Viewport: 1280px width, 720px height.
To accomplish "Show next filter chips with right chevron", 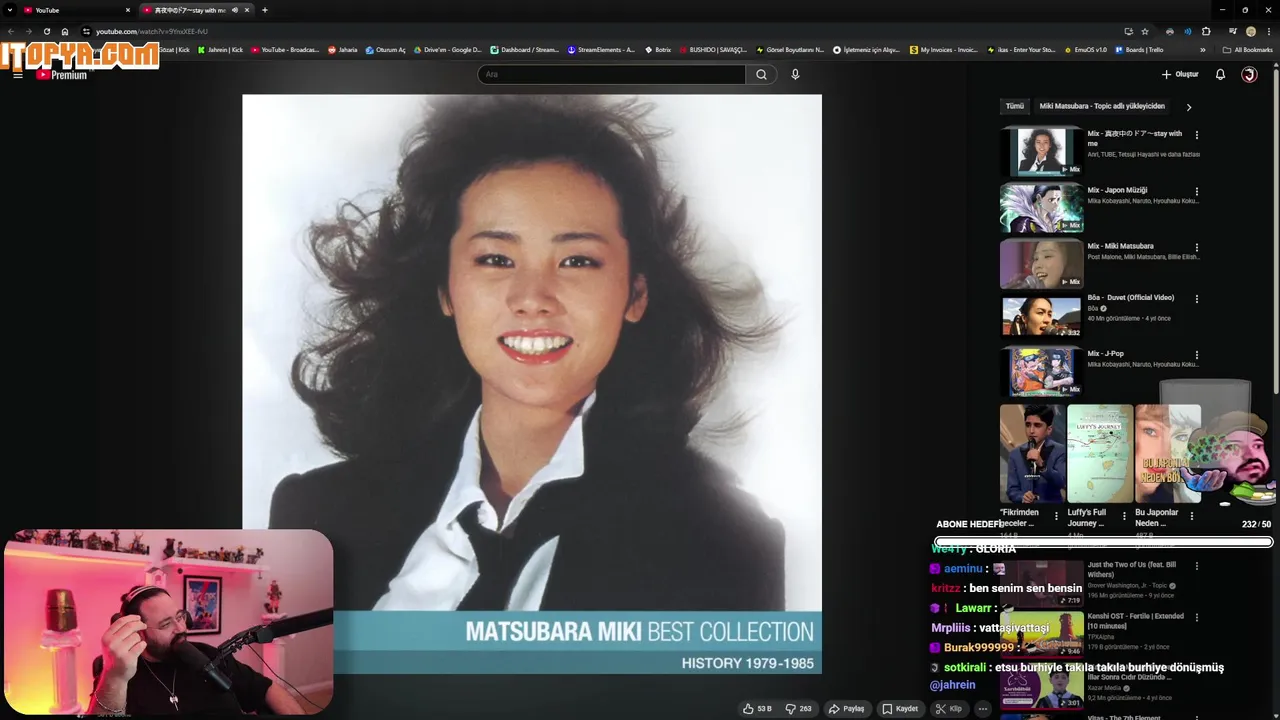I will 1189,107.
